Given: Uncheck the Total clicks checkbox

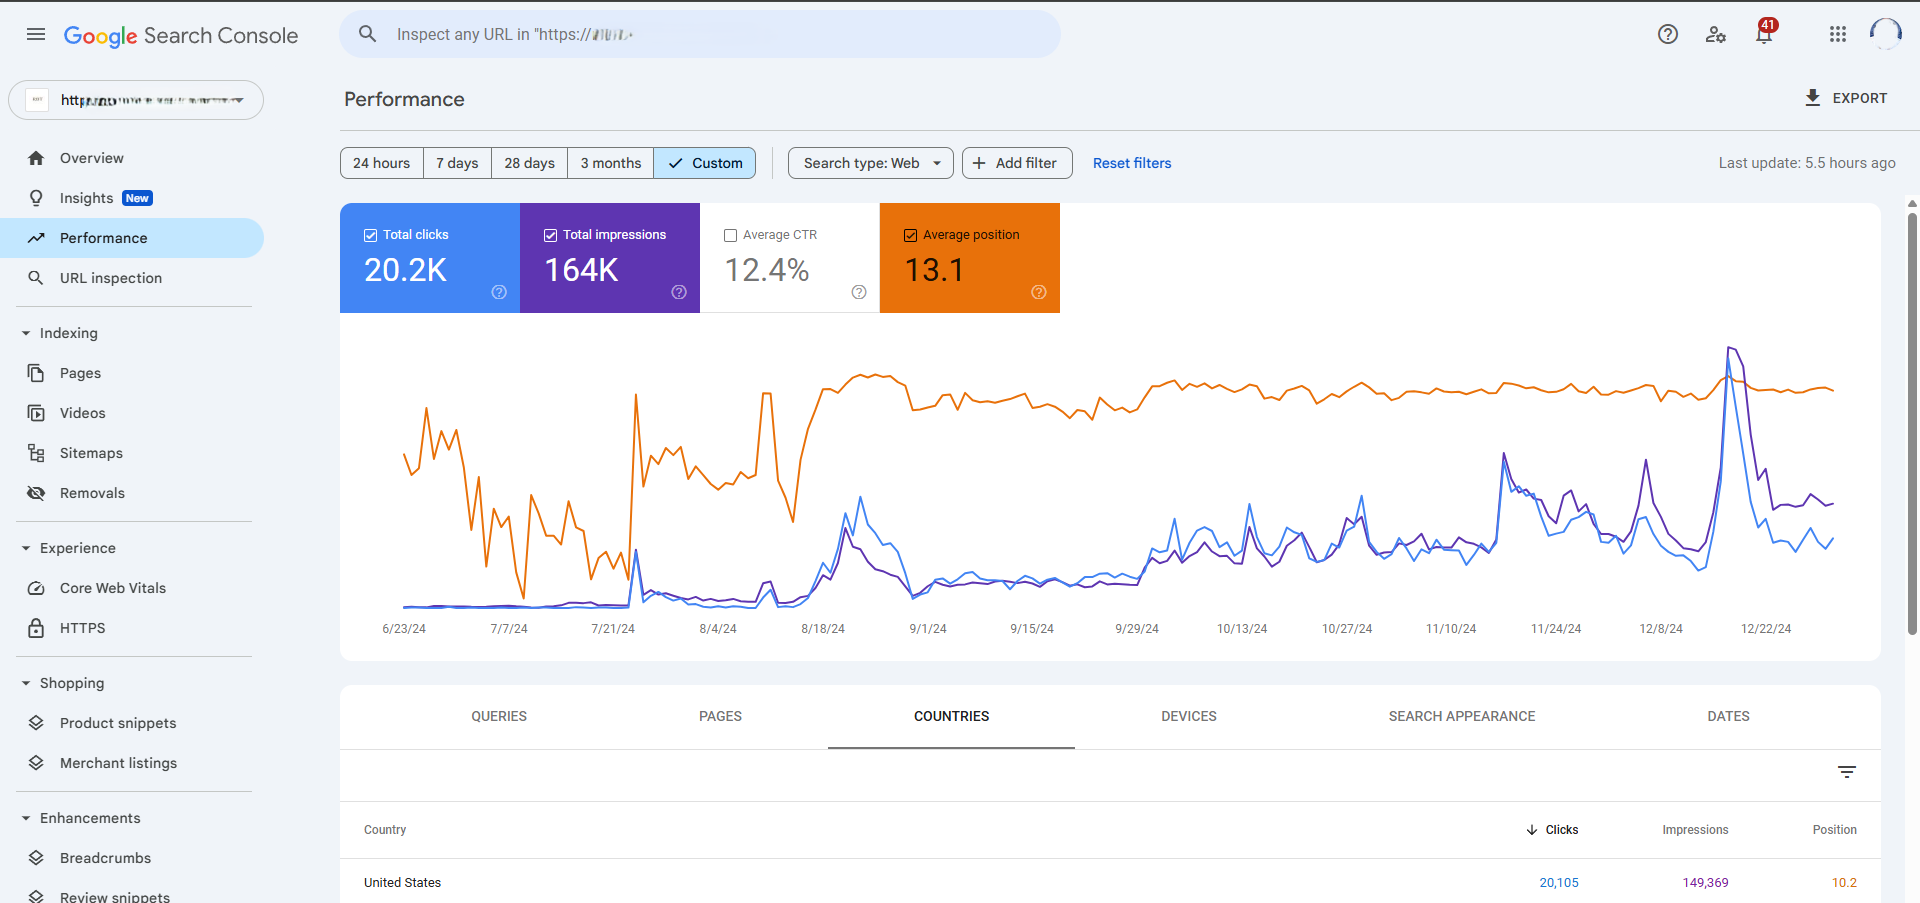Looking at the screenshot, I should 371,235.
